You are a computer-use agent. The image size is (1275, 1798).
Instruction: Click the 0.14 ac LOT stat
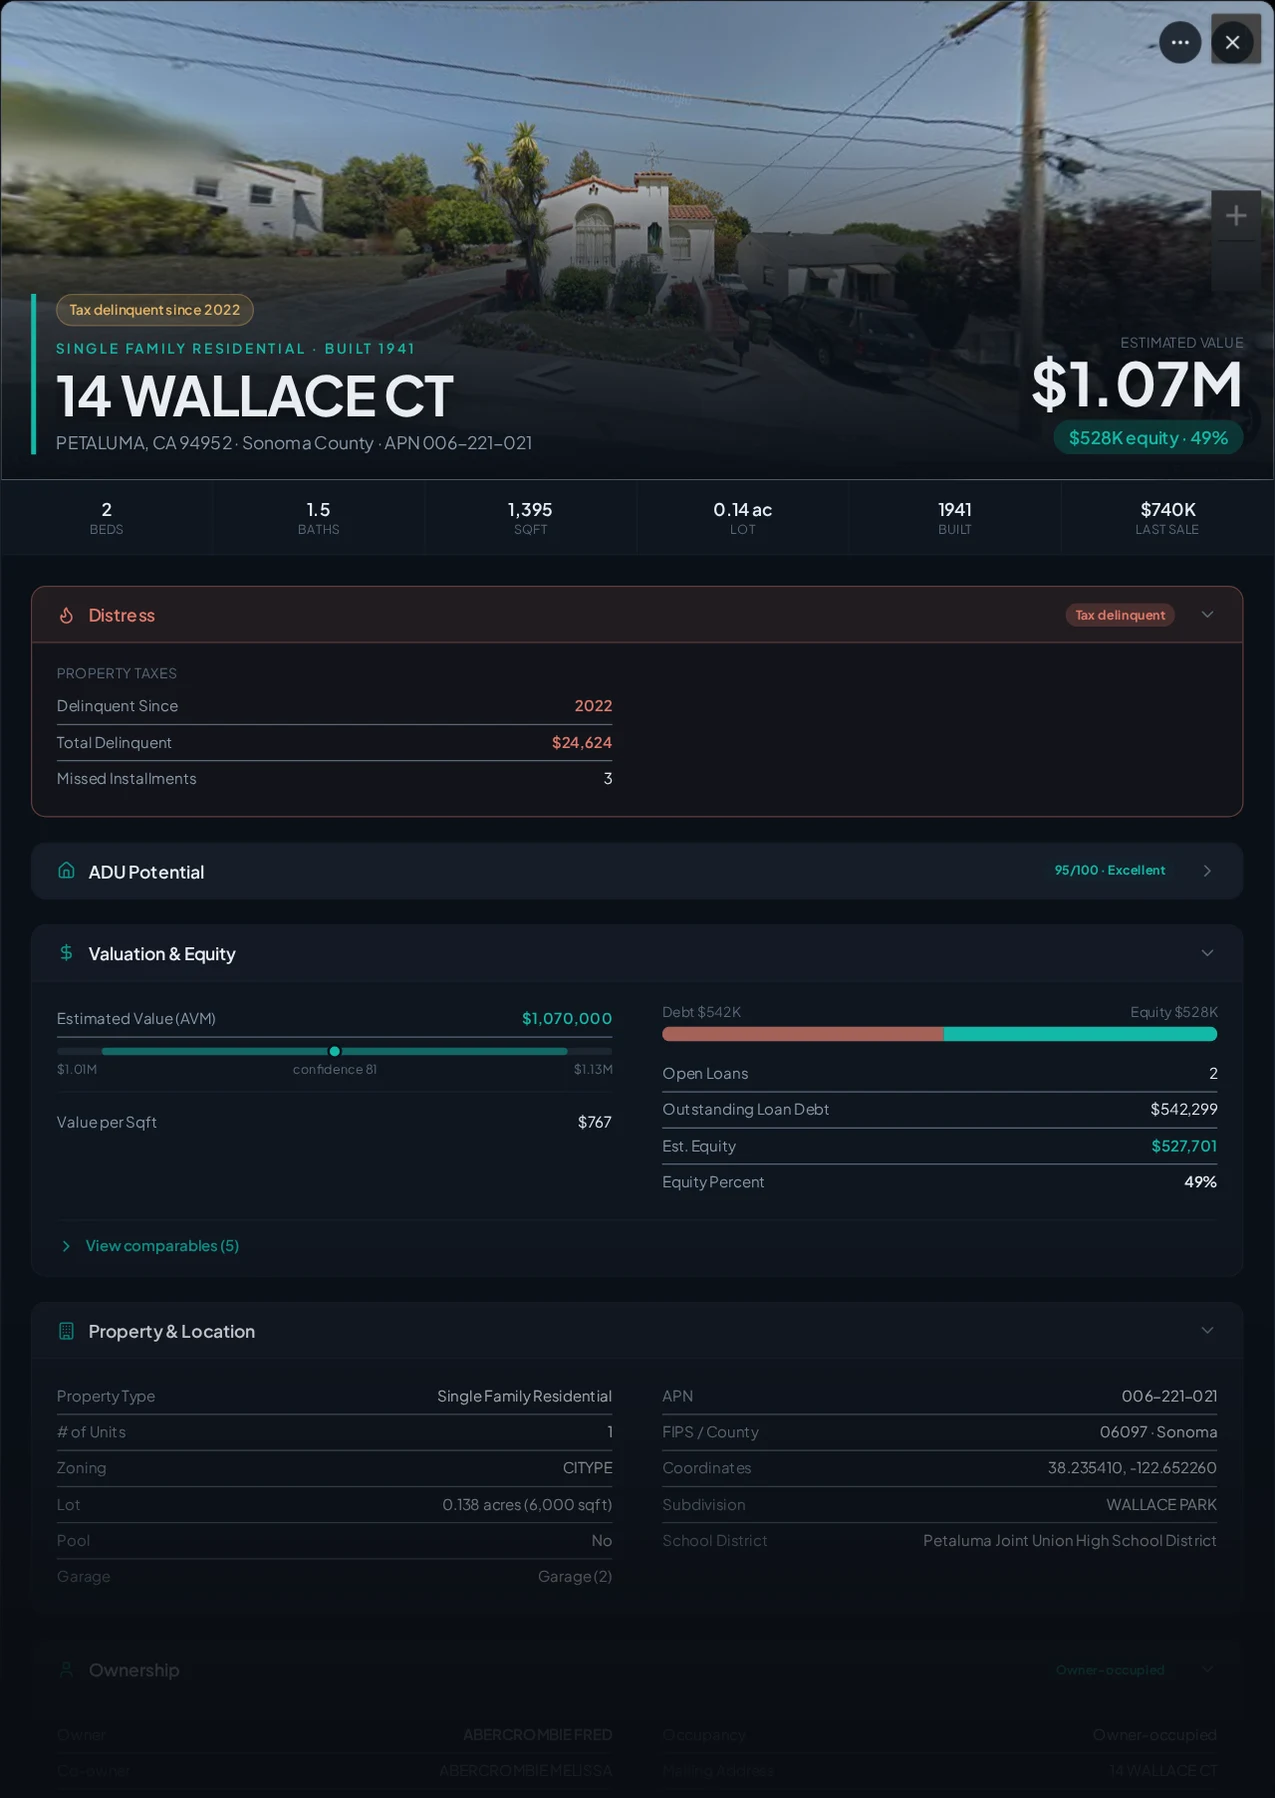pyautogui.click(x=742, y=517)
